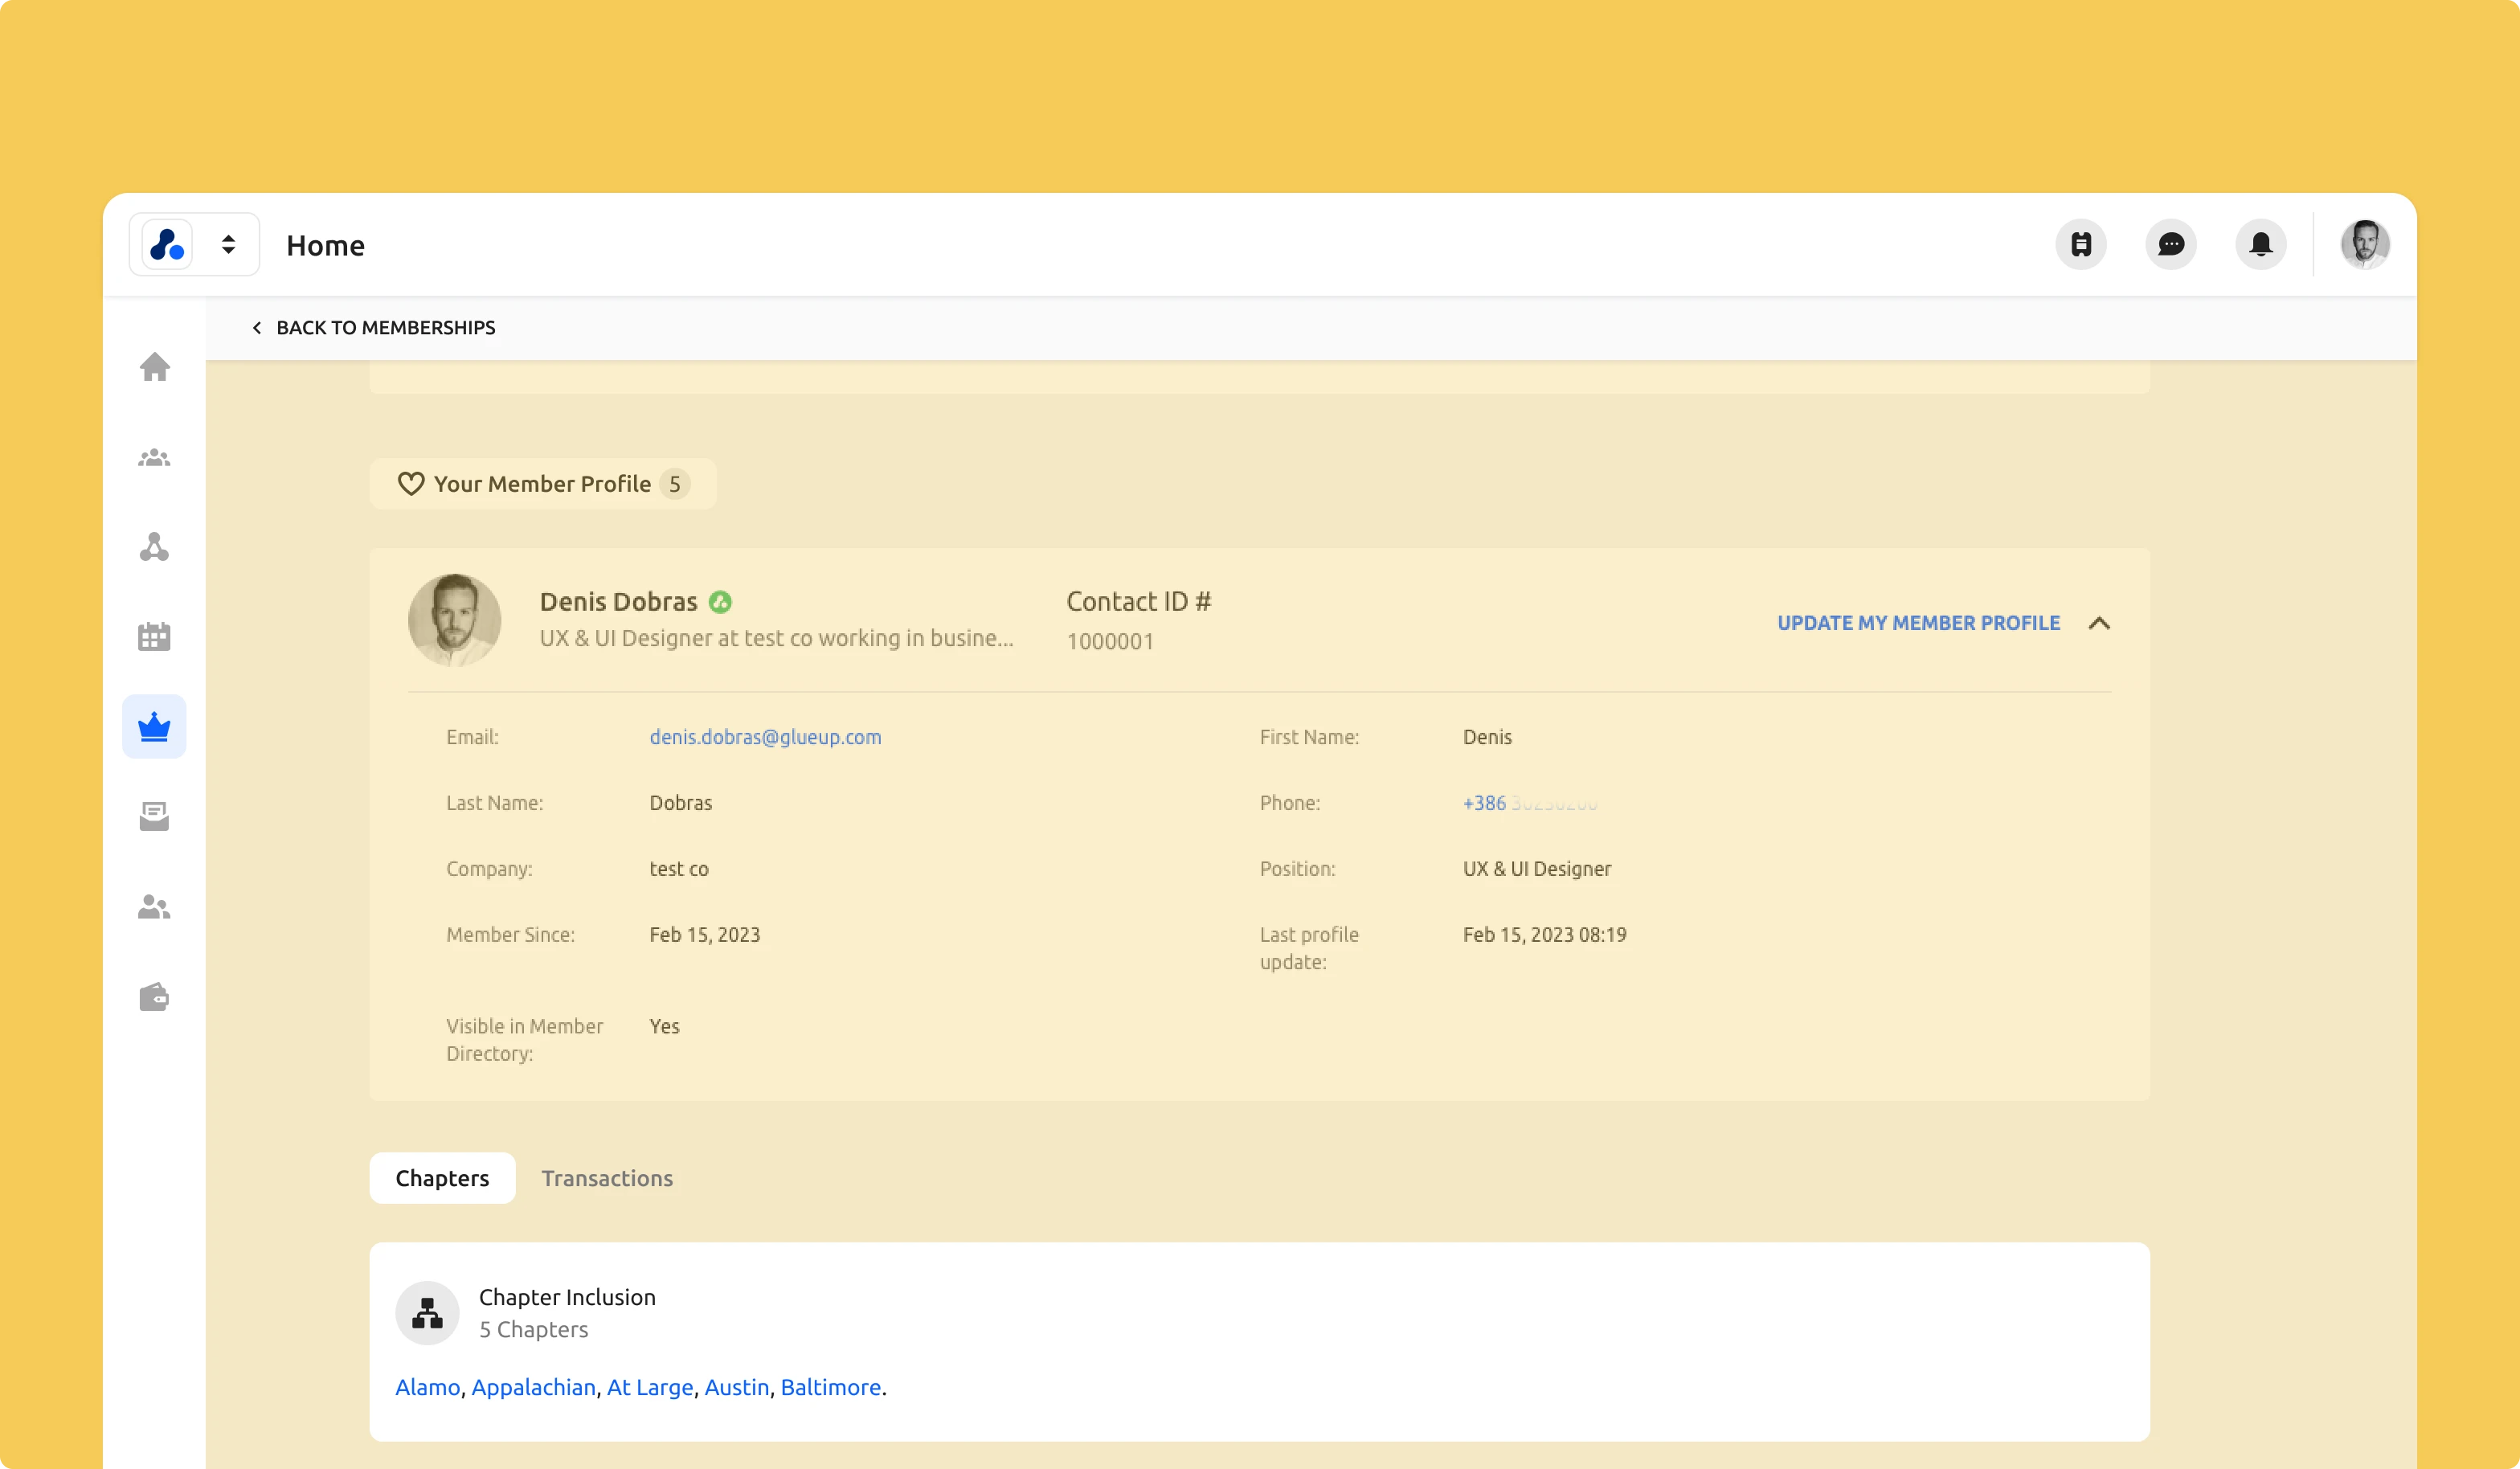Go back to memberships
2520x1469 pixels.
tap(374, 328)
